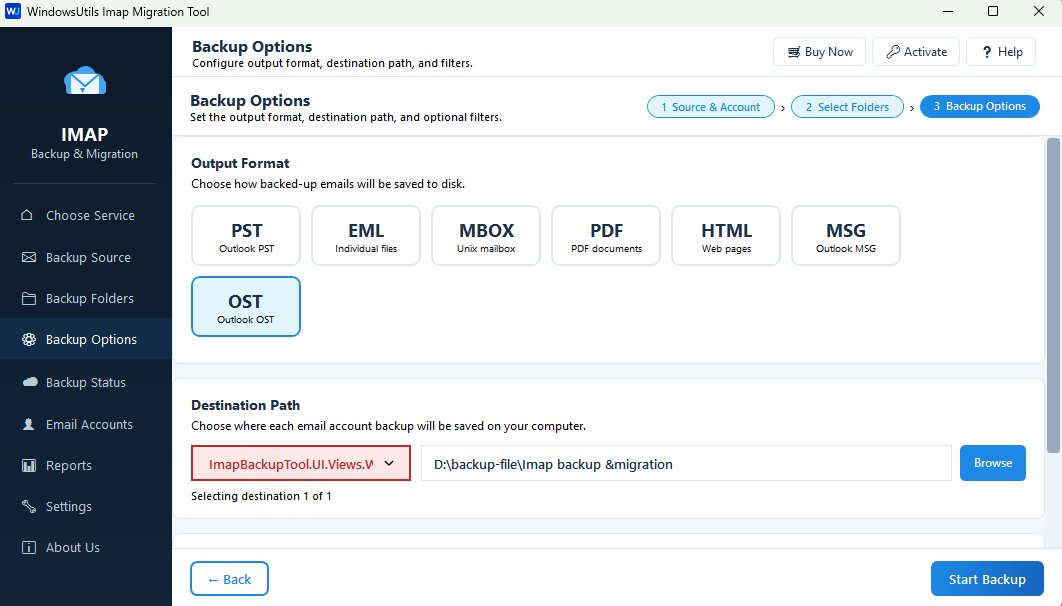Click the destination path input field
Viewport: 1062px width, 606px height.
click(686, 463)
